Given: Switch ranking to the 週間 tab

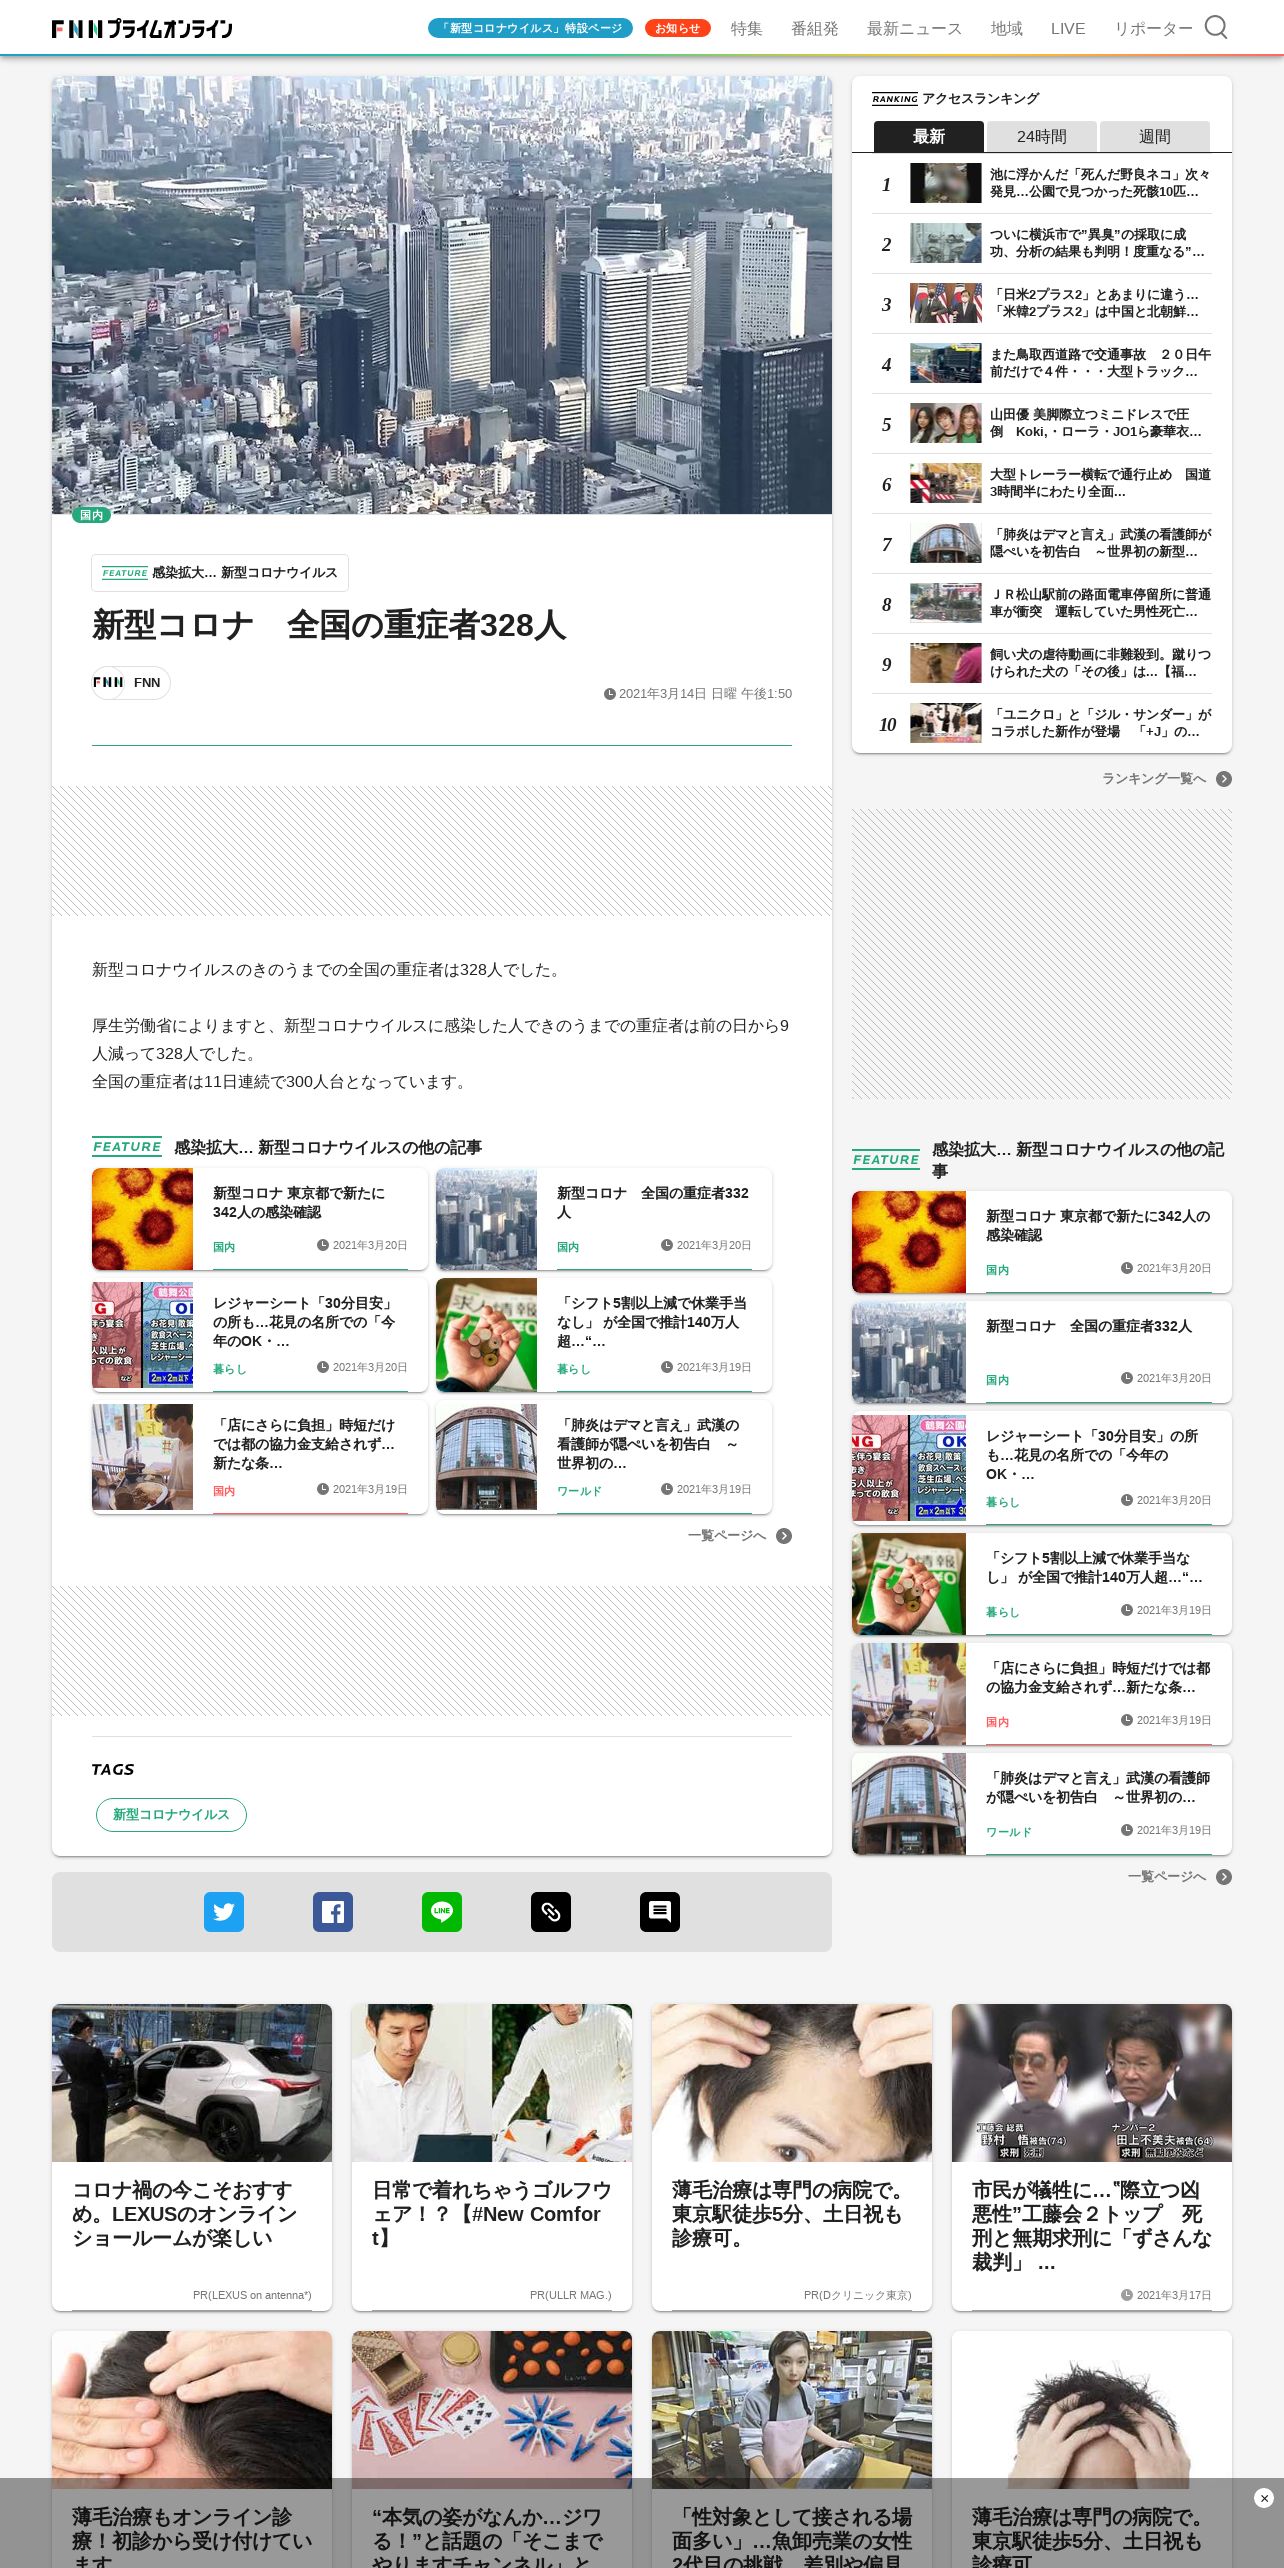Looking at the screenshot, I should pyautogui.click(x=1155, y=136).
